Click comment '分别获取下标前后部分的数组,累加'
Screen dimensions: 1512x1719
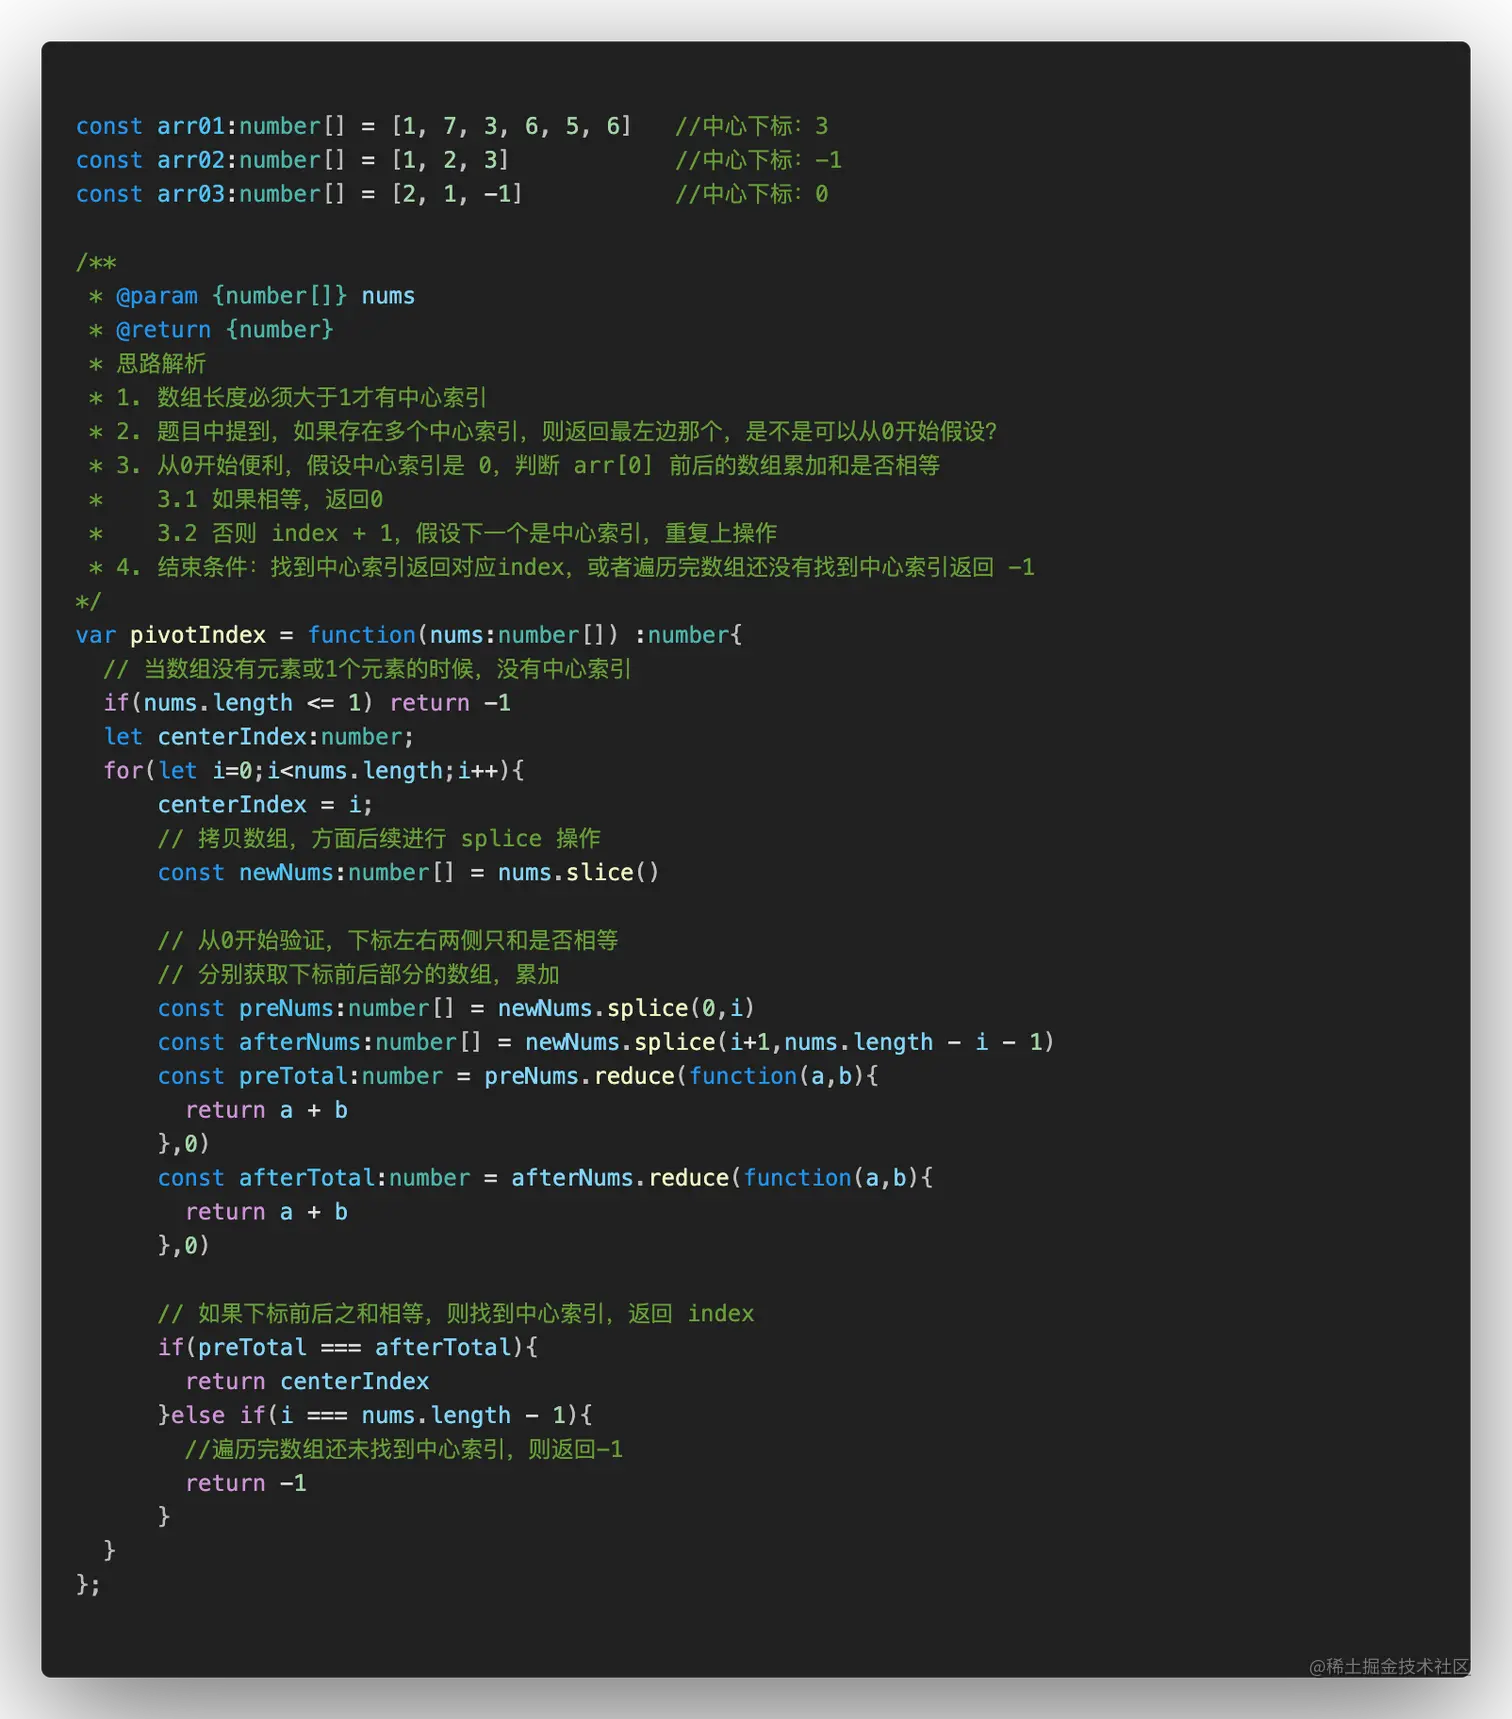(x=358, y=975)
